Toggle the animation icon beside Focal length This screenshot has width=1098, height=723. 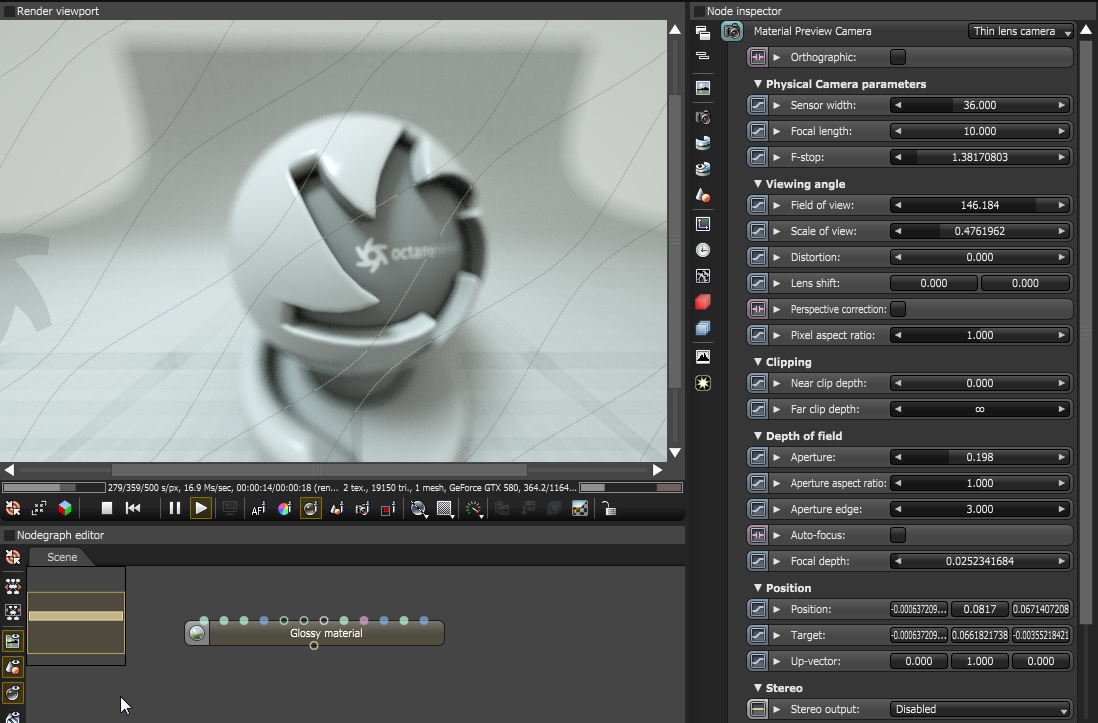[x=758, y=131]
